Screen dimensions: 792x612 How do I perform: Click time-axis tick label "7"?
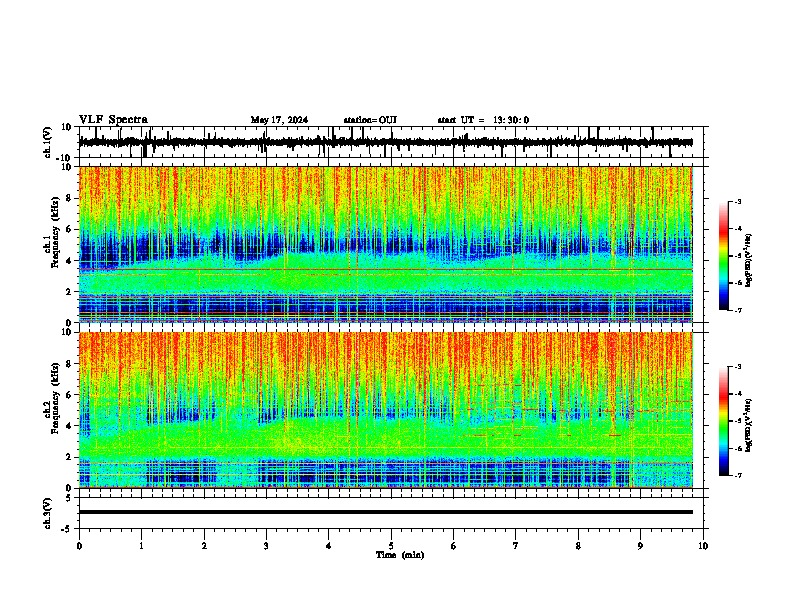coord(516,546)
